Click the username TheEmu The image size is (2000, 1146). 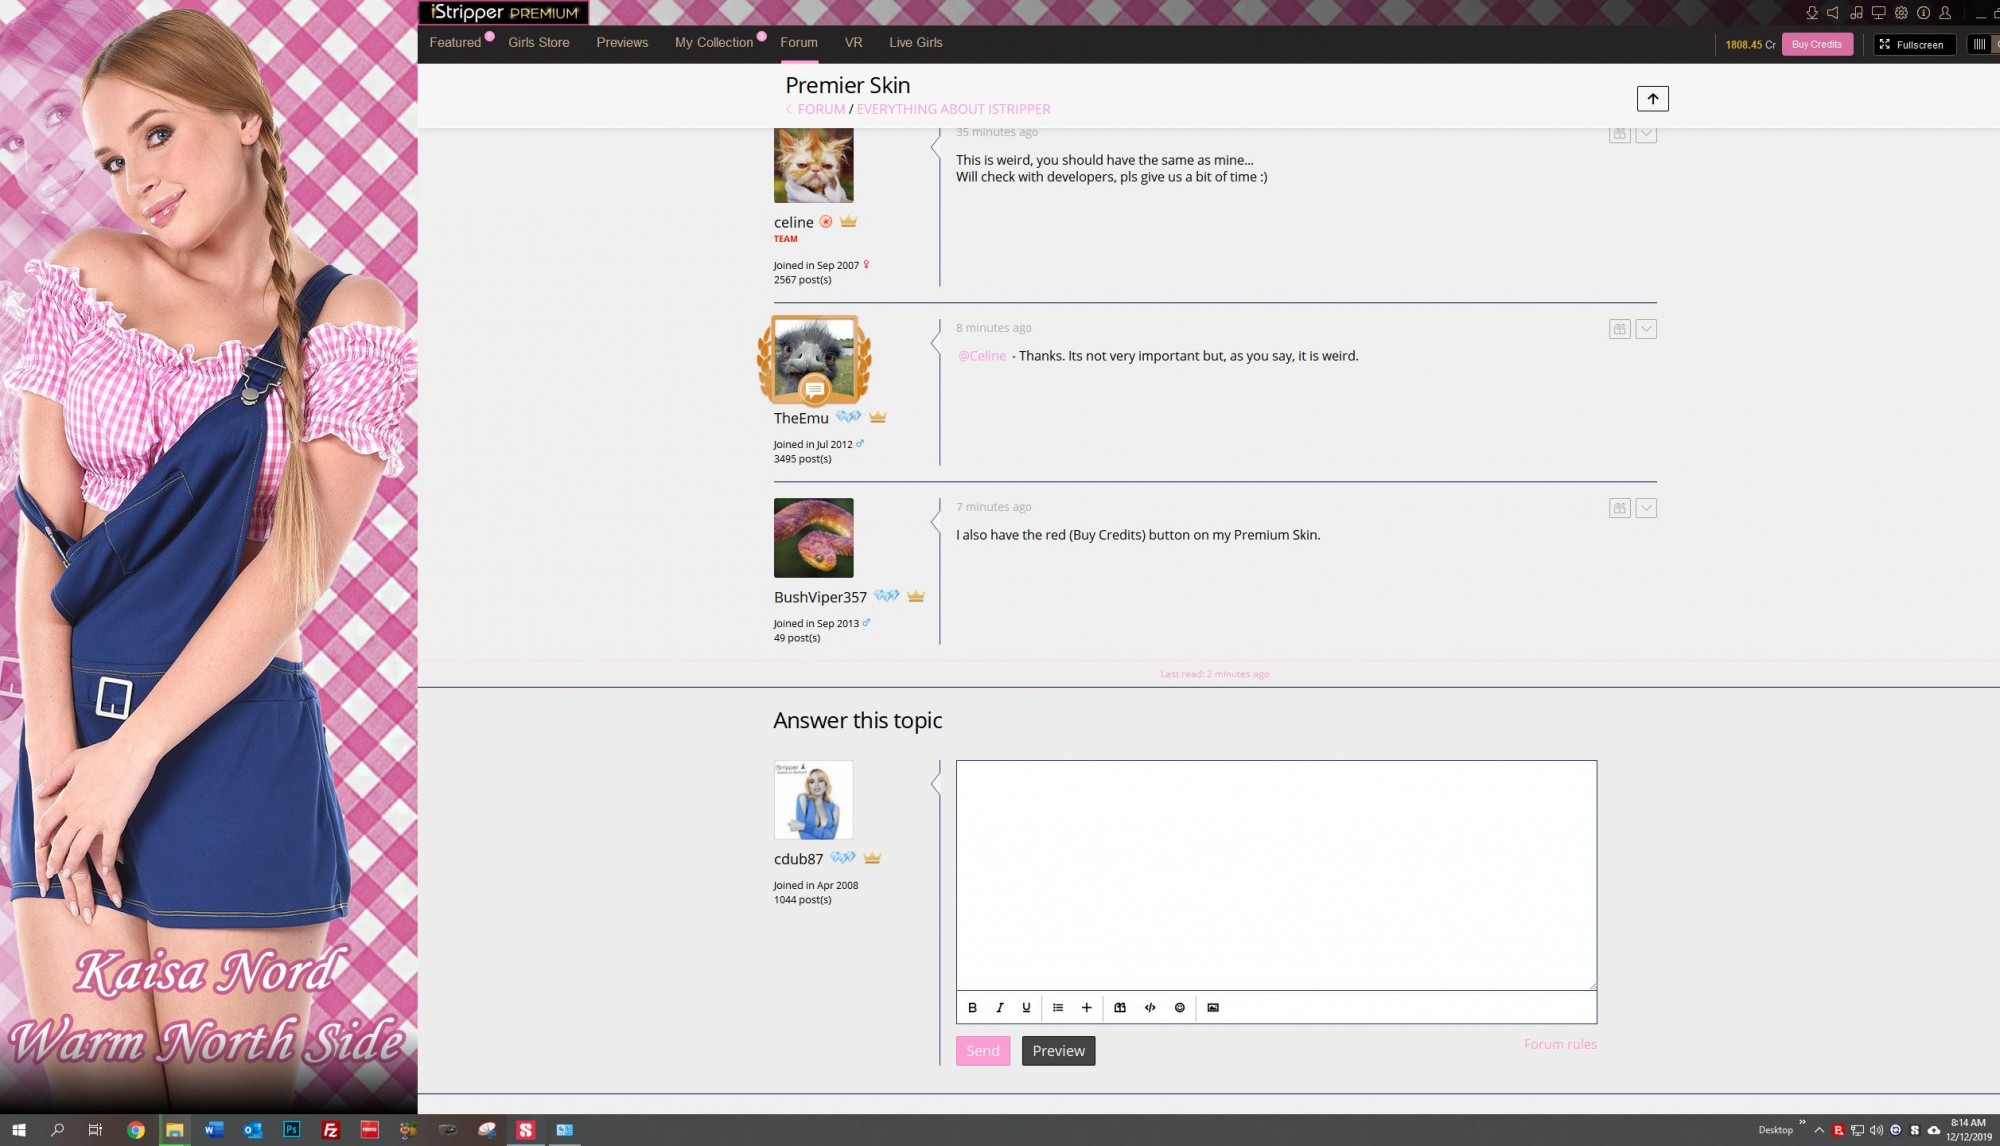click(x=801, y=418)
